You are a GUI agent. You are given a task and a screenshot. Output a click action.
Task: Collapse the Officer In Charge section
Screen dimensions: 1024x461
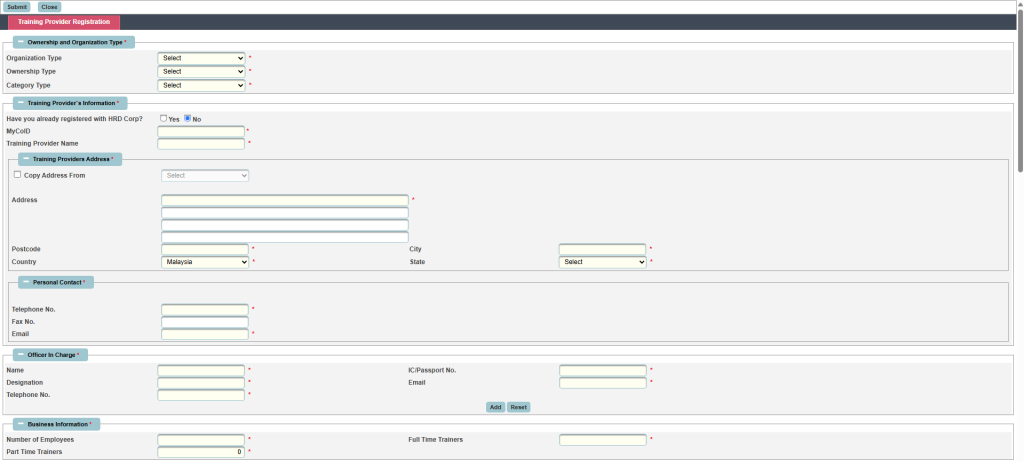[x=21, y=355]
